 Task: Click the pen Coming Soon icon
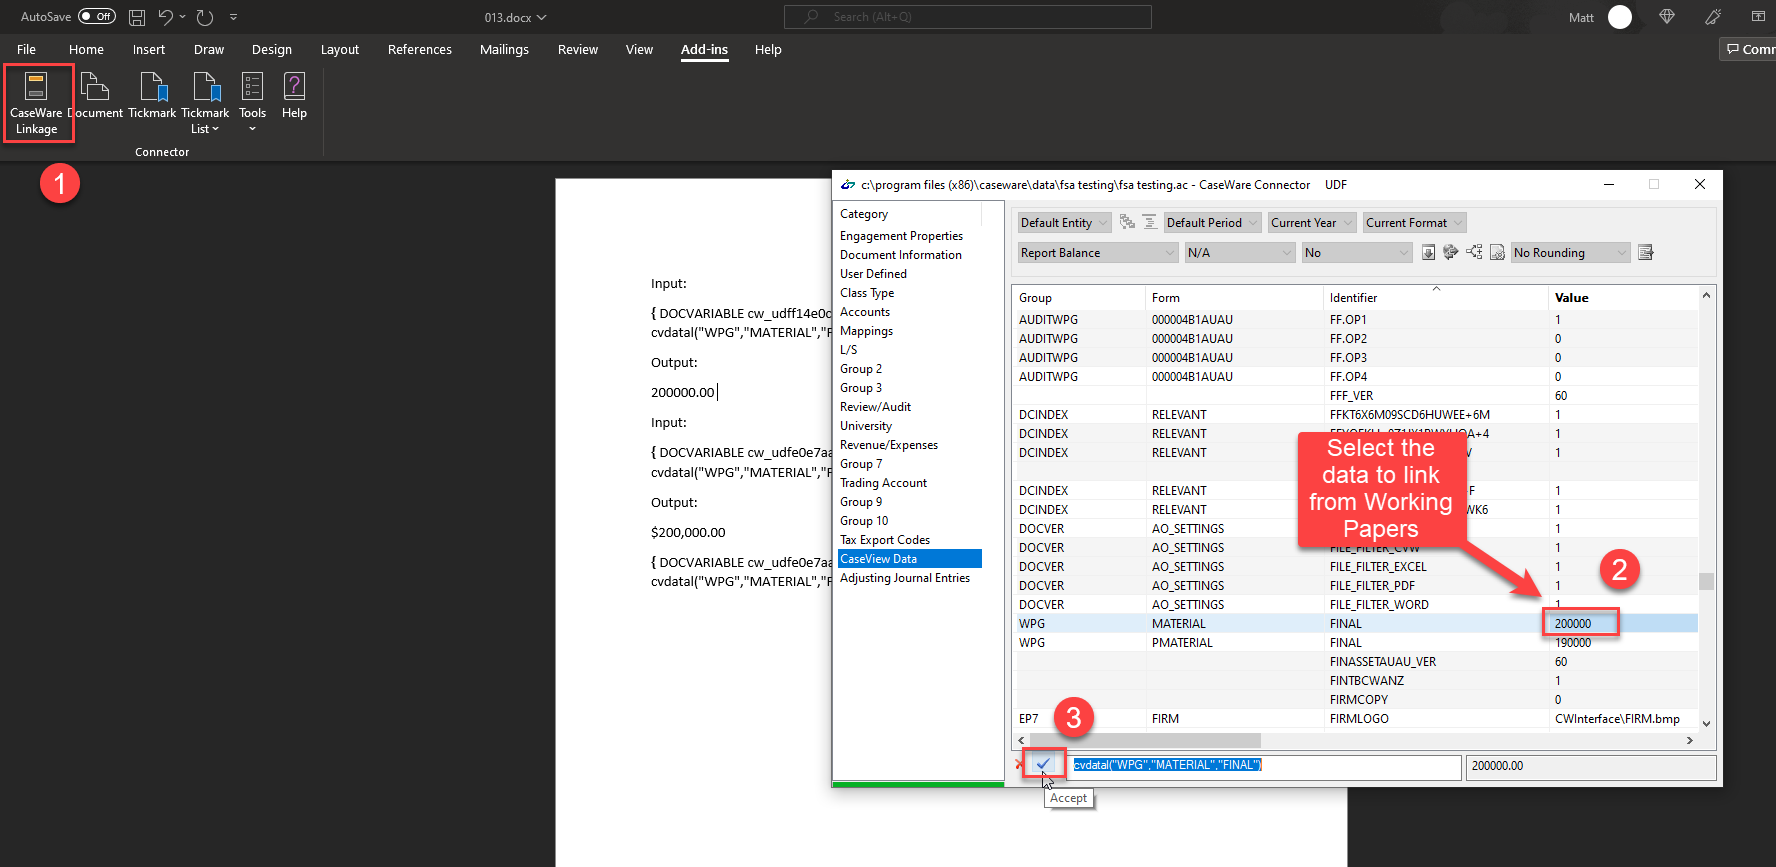pyautogui.click(x=1713, y=17)
